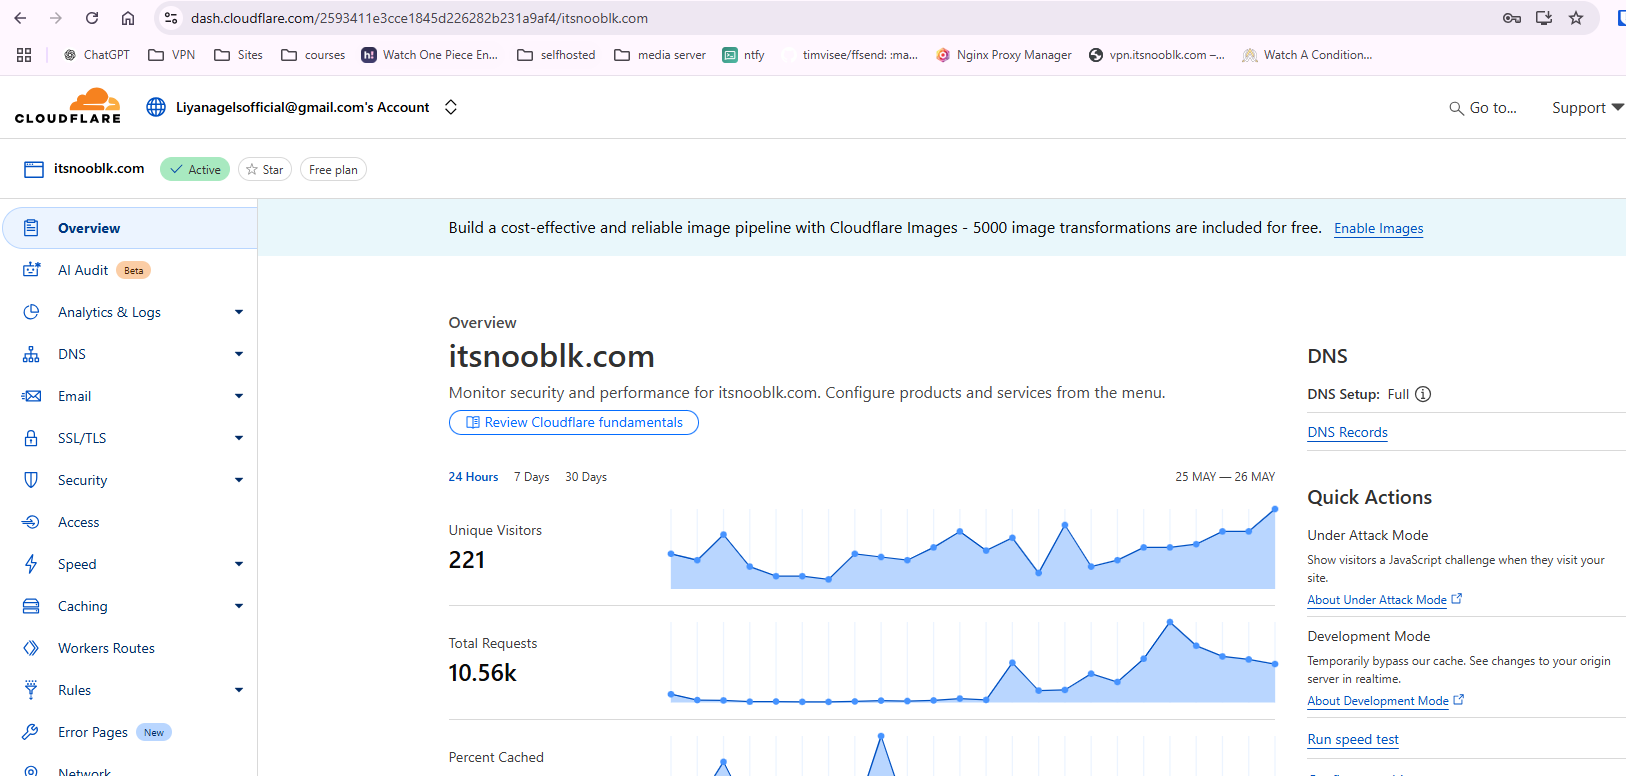Bookmark this page with the star icon
Screen dimensions: 1626x776
pyautogui.click(x=1576, y=18)
